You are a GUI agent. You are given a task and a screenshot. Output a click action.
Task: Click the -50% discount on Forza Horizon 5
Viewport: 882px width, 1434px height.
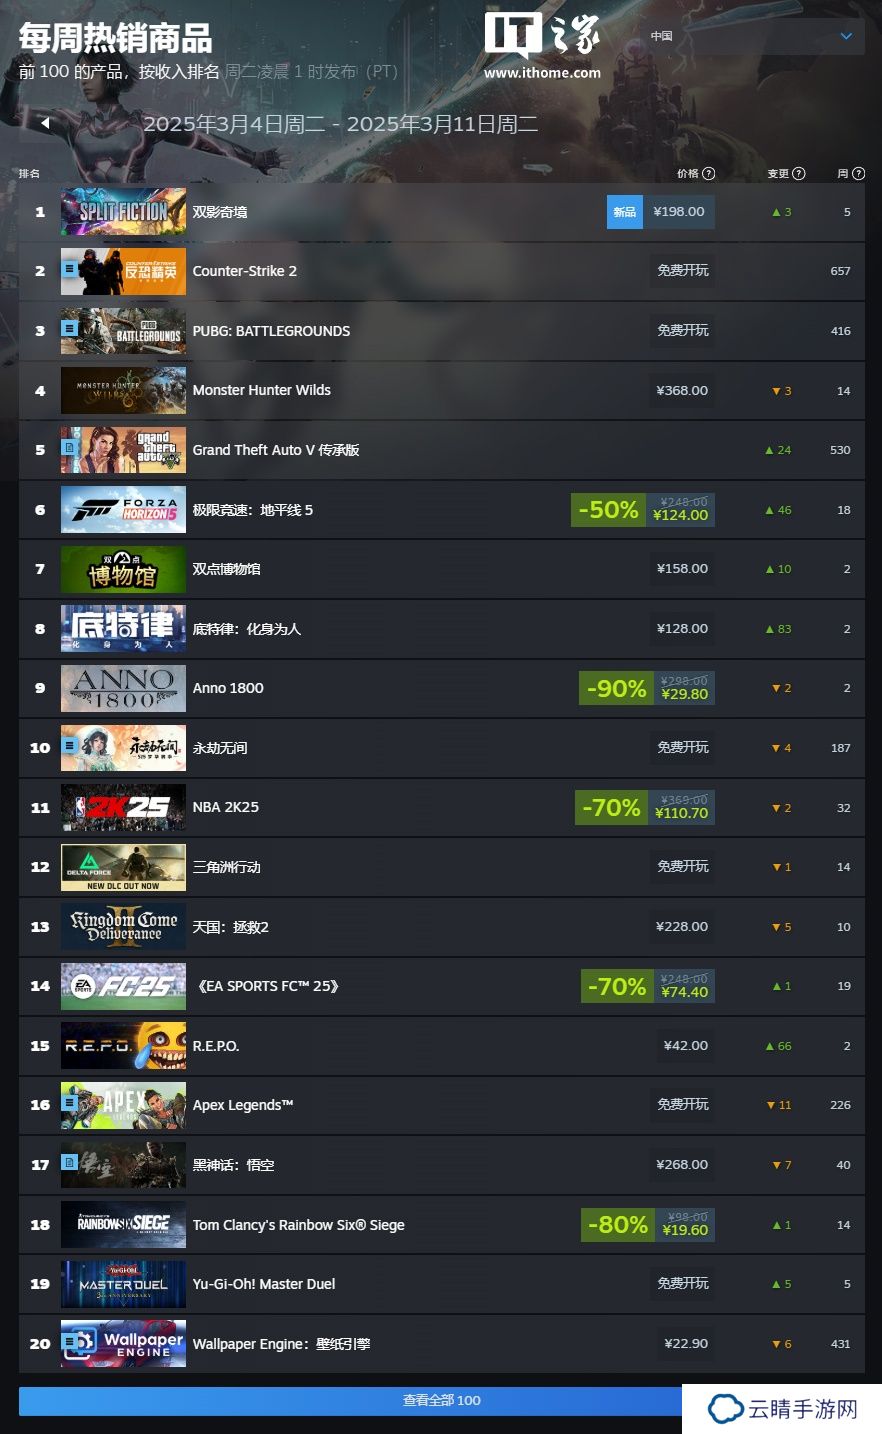point(609,510)
